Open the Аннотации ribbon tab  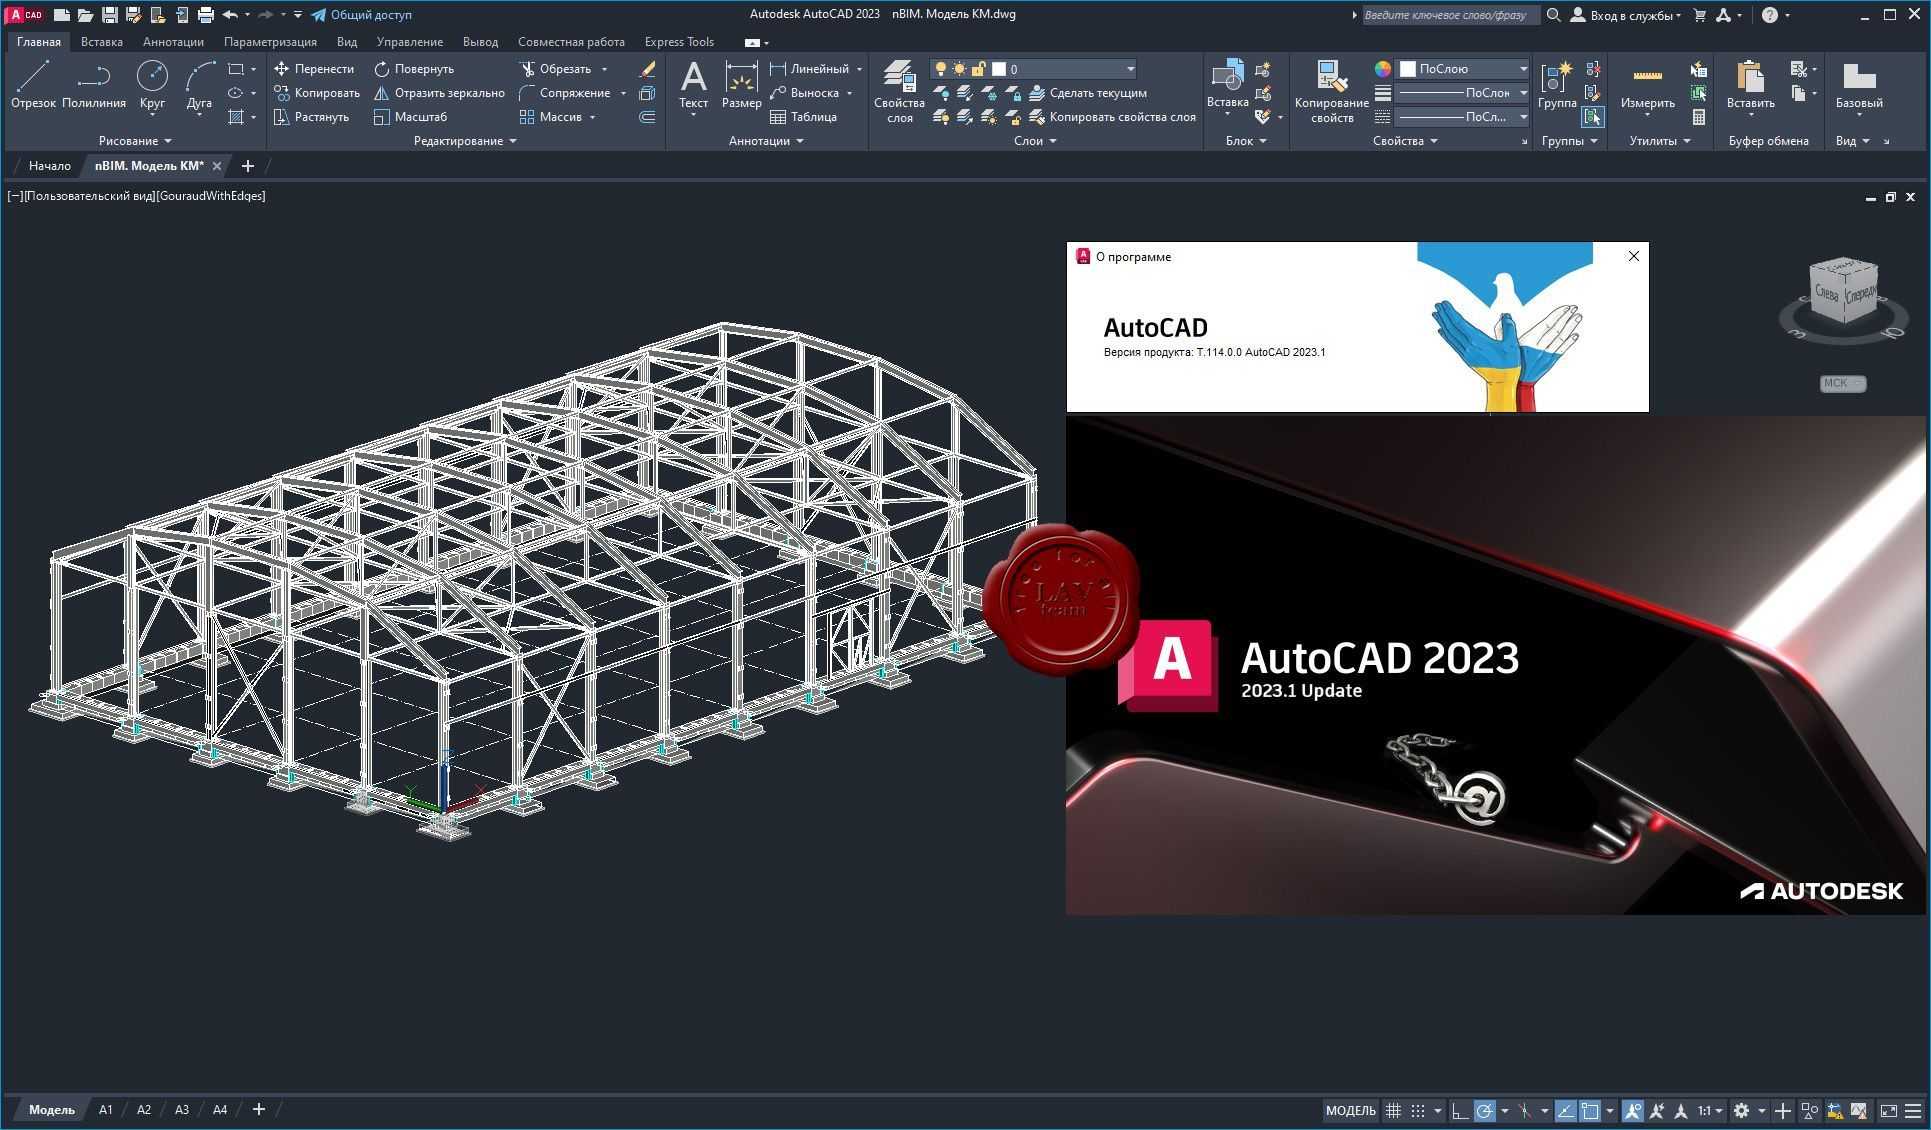173,42
